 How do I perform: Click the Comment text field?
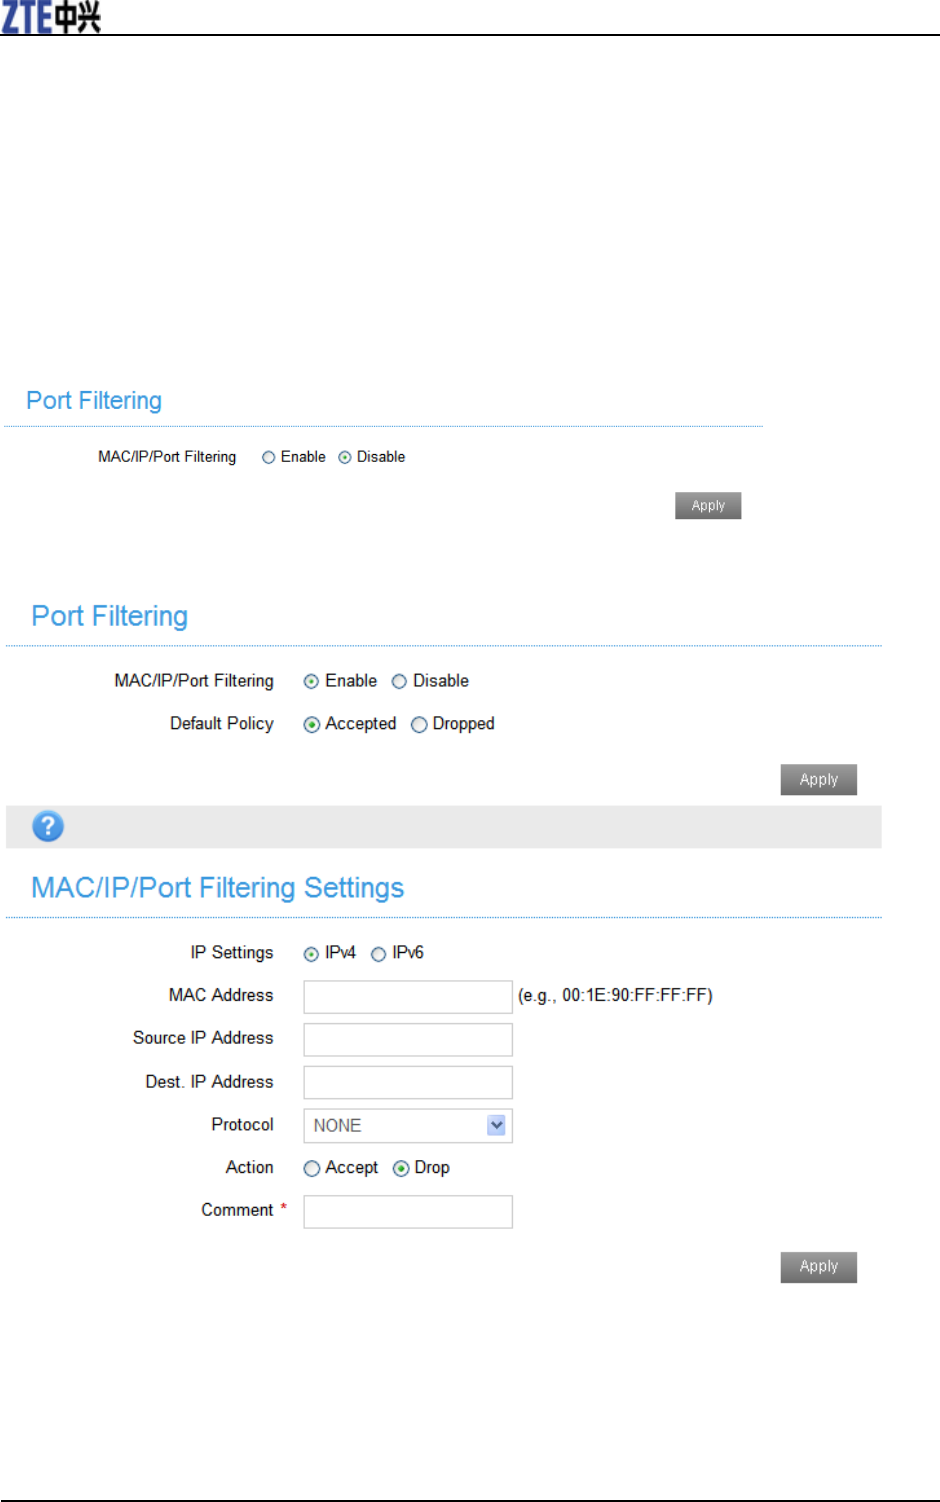coord(408,1212)
